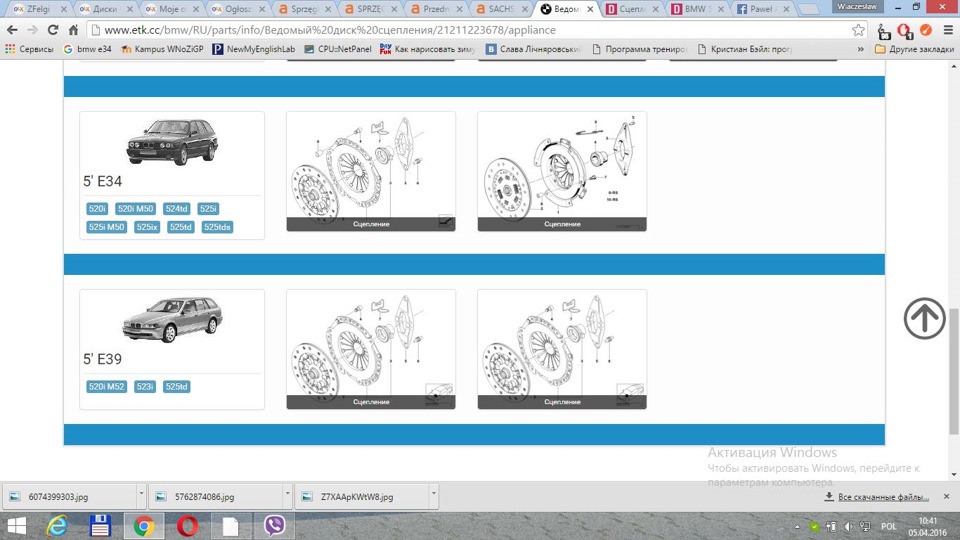Select 520i model for E34
This screenshot has width=960, height=540.
click(97, 209)
